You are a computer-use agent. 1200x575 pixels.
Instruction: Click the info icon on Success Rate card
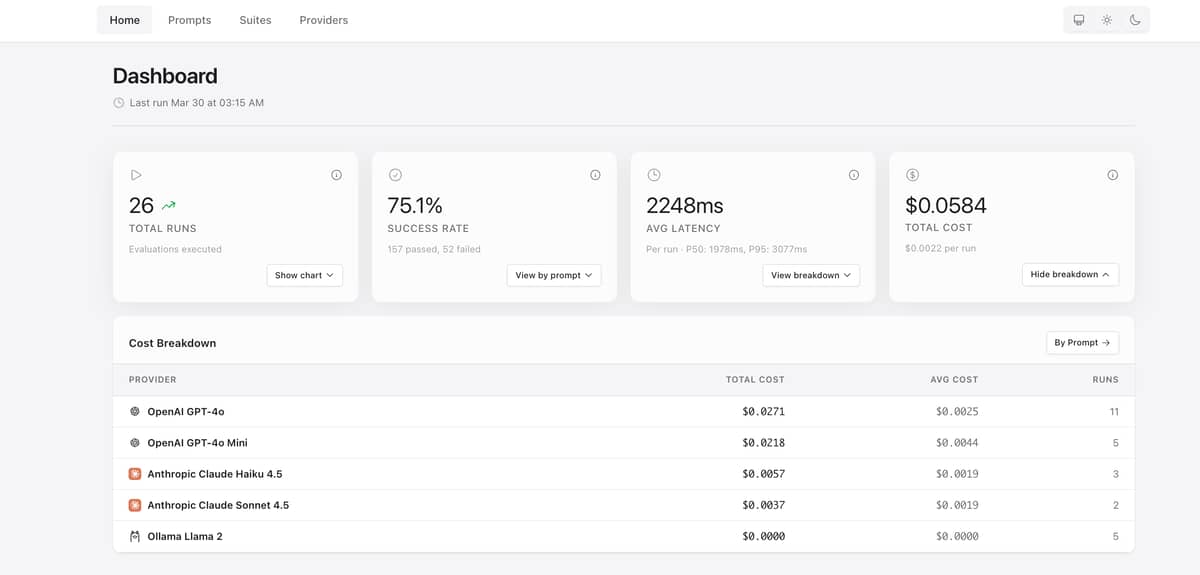pyautogui.click(x=595, y=175)
